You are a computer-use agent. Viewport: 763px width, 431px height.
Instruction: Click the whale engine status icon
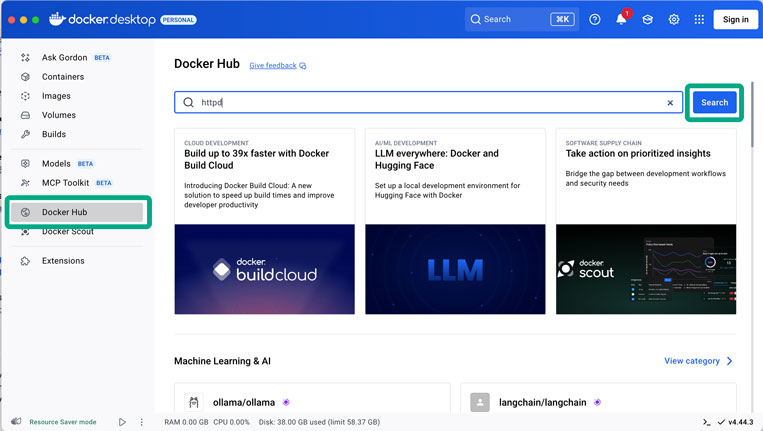[16, 422]
